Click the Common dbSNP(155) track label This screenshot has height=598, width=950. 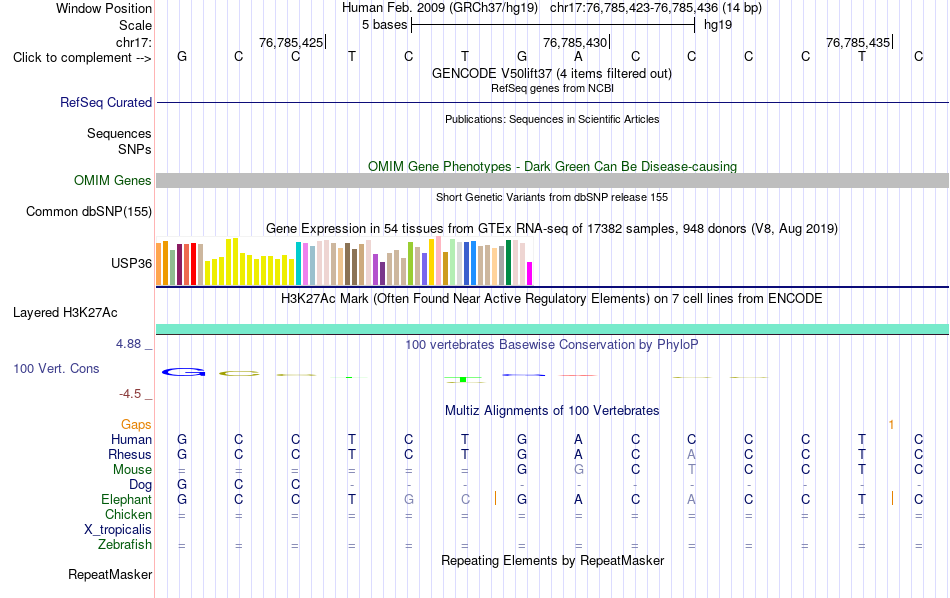pyautogui.click(x=89, y=211)
